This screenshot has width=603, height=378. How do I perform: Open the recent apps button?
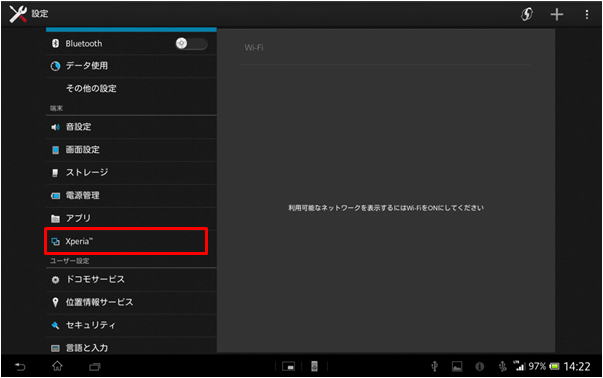(95, 367)
